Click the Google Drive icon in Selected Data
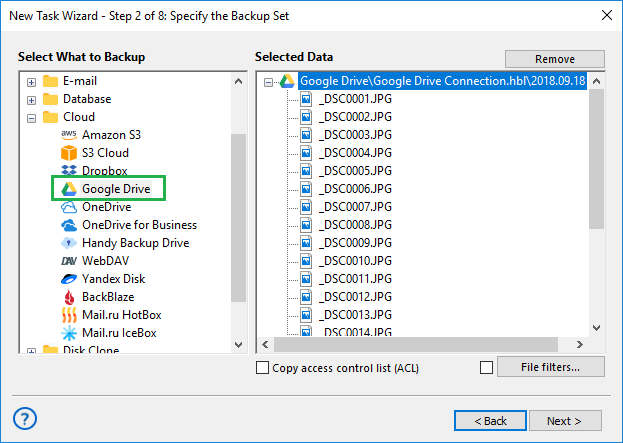The width and height of the screenshot is (623, 443). (x=287, y=81)
